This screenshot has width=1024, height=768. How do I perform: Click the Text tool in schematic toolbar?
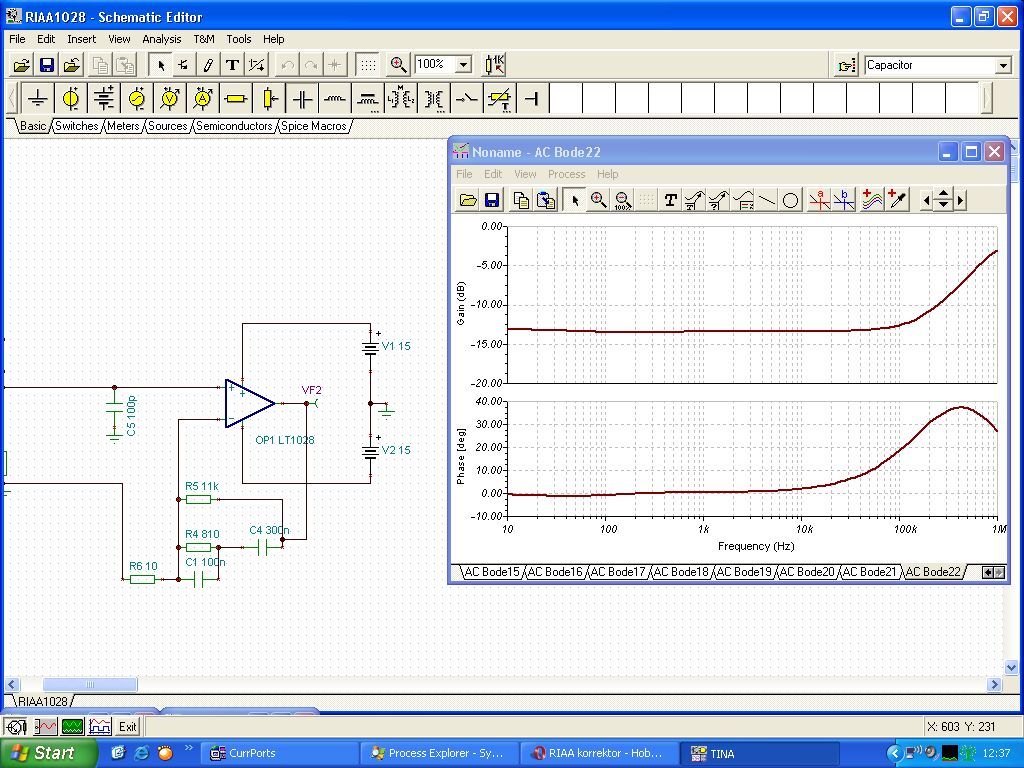pyautogui.click(x=232, y=65)
